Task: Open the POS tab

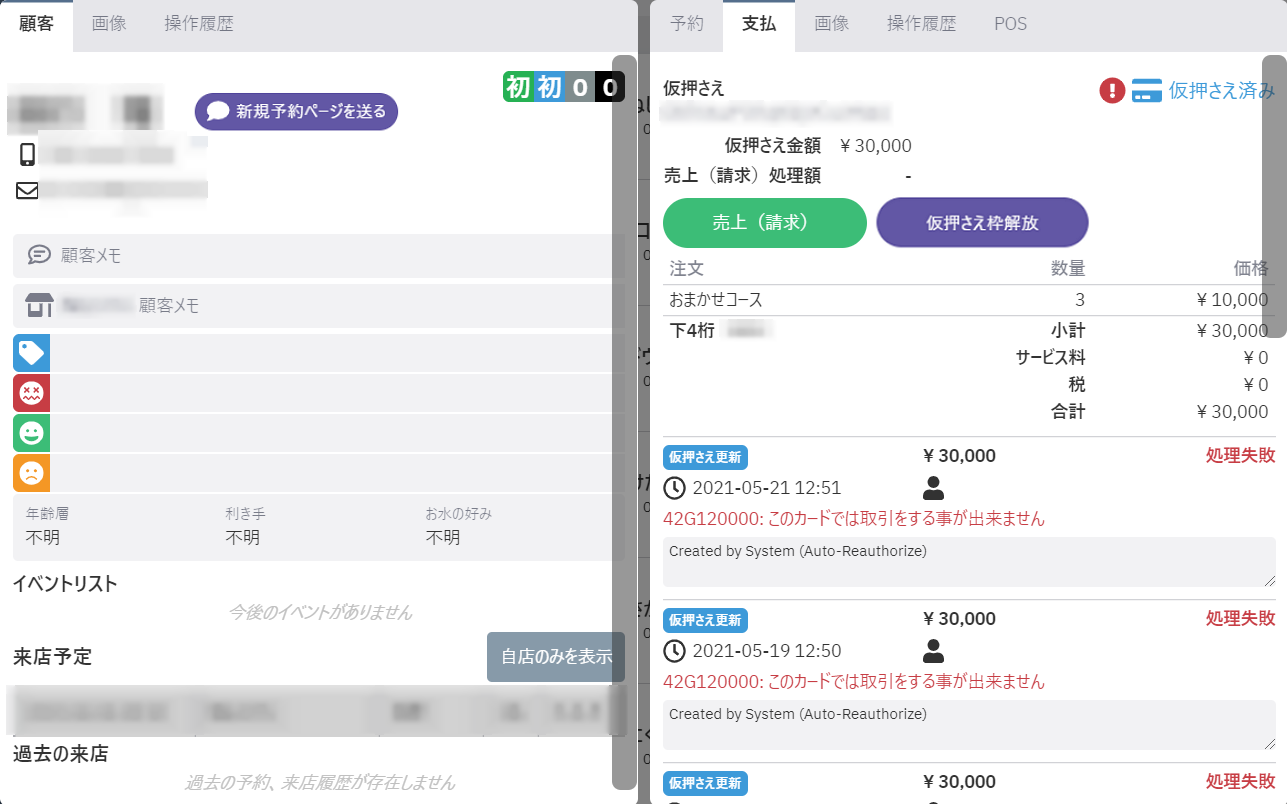Action: pyautogui.click(x=1010, y=24)
